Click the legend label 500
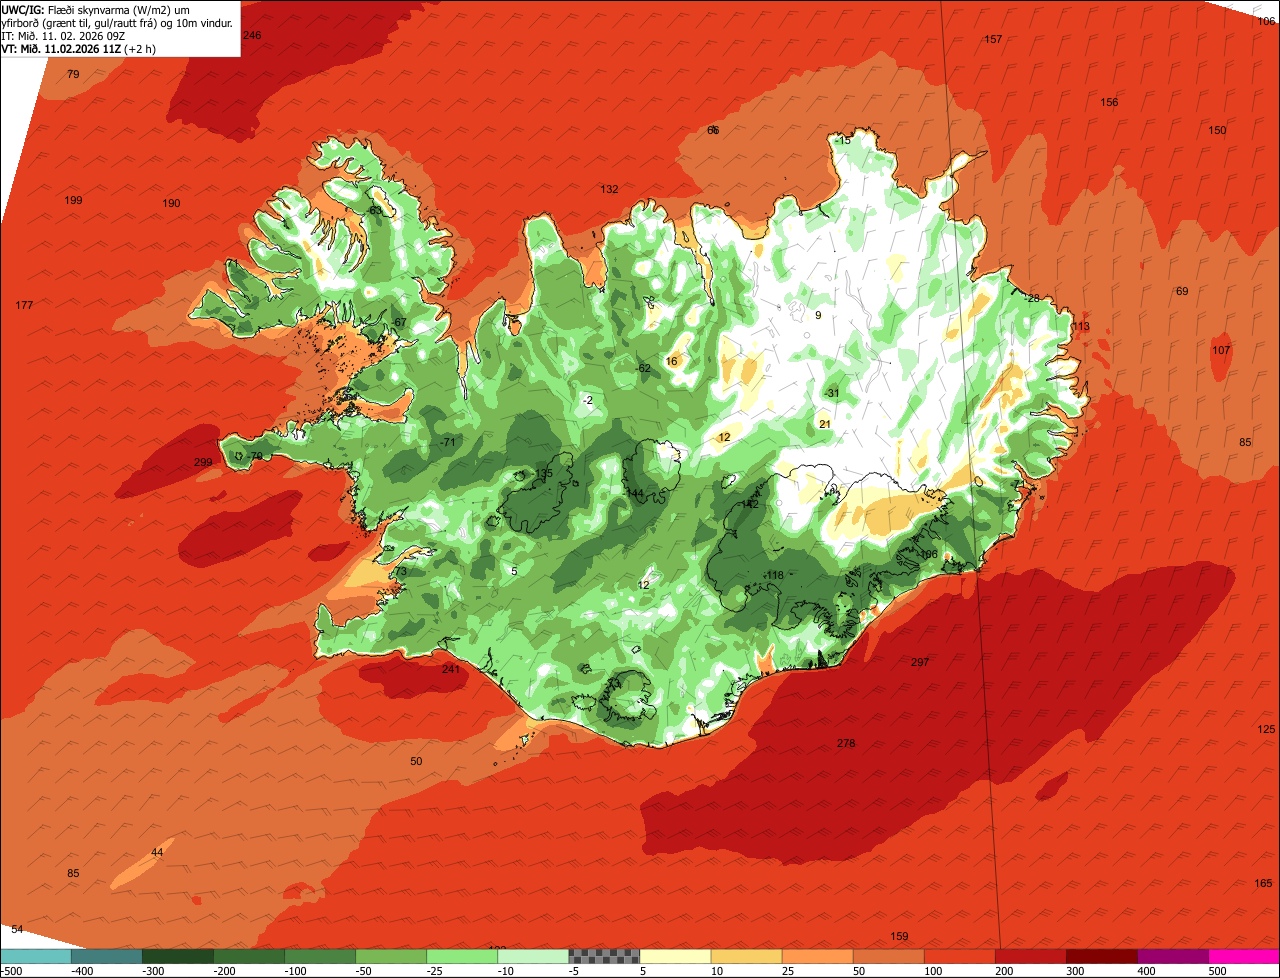The image size is (1280, 978). [x=1217, y=971]
